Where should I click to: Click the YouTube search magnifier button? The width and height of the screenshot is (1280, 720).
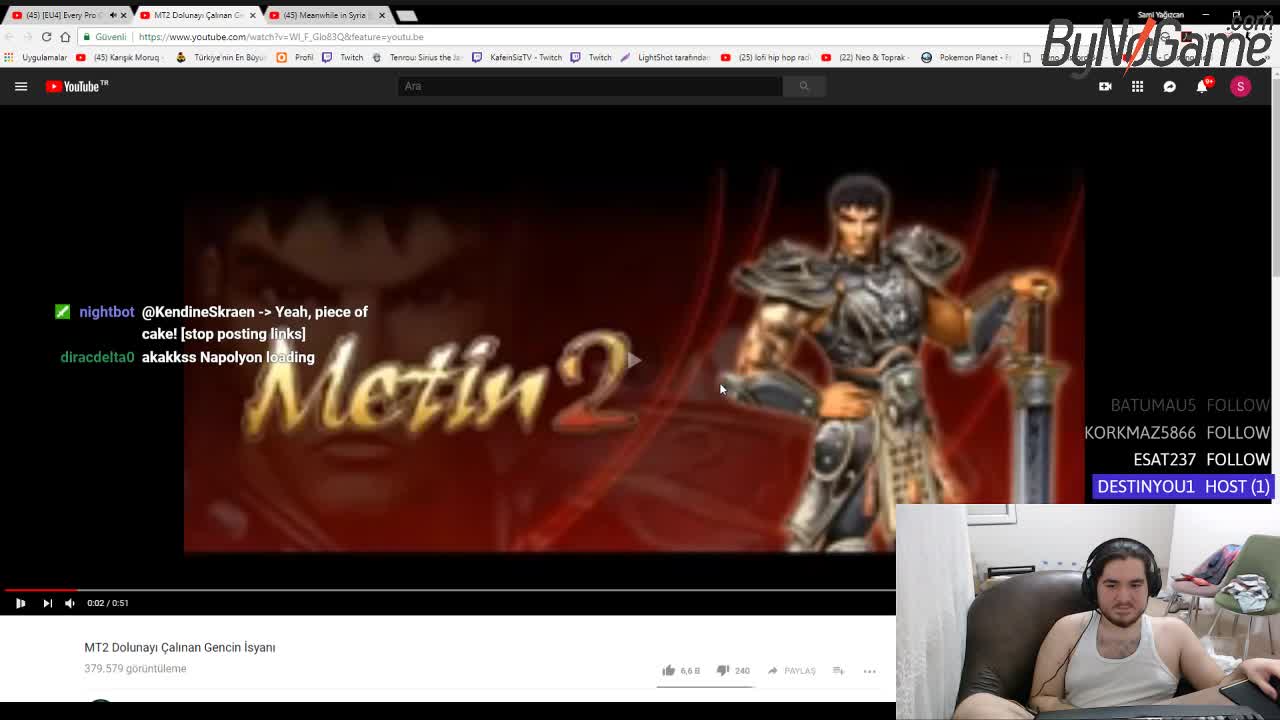(804, 86)
